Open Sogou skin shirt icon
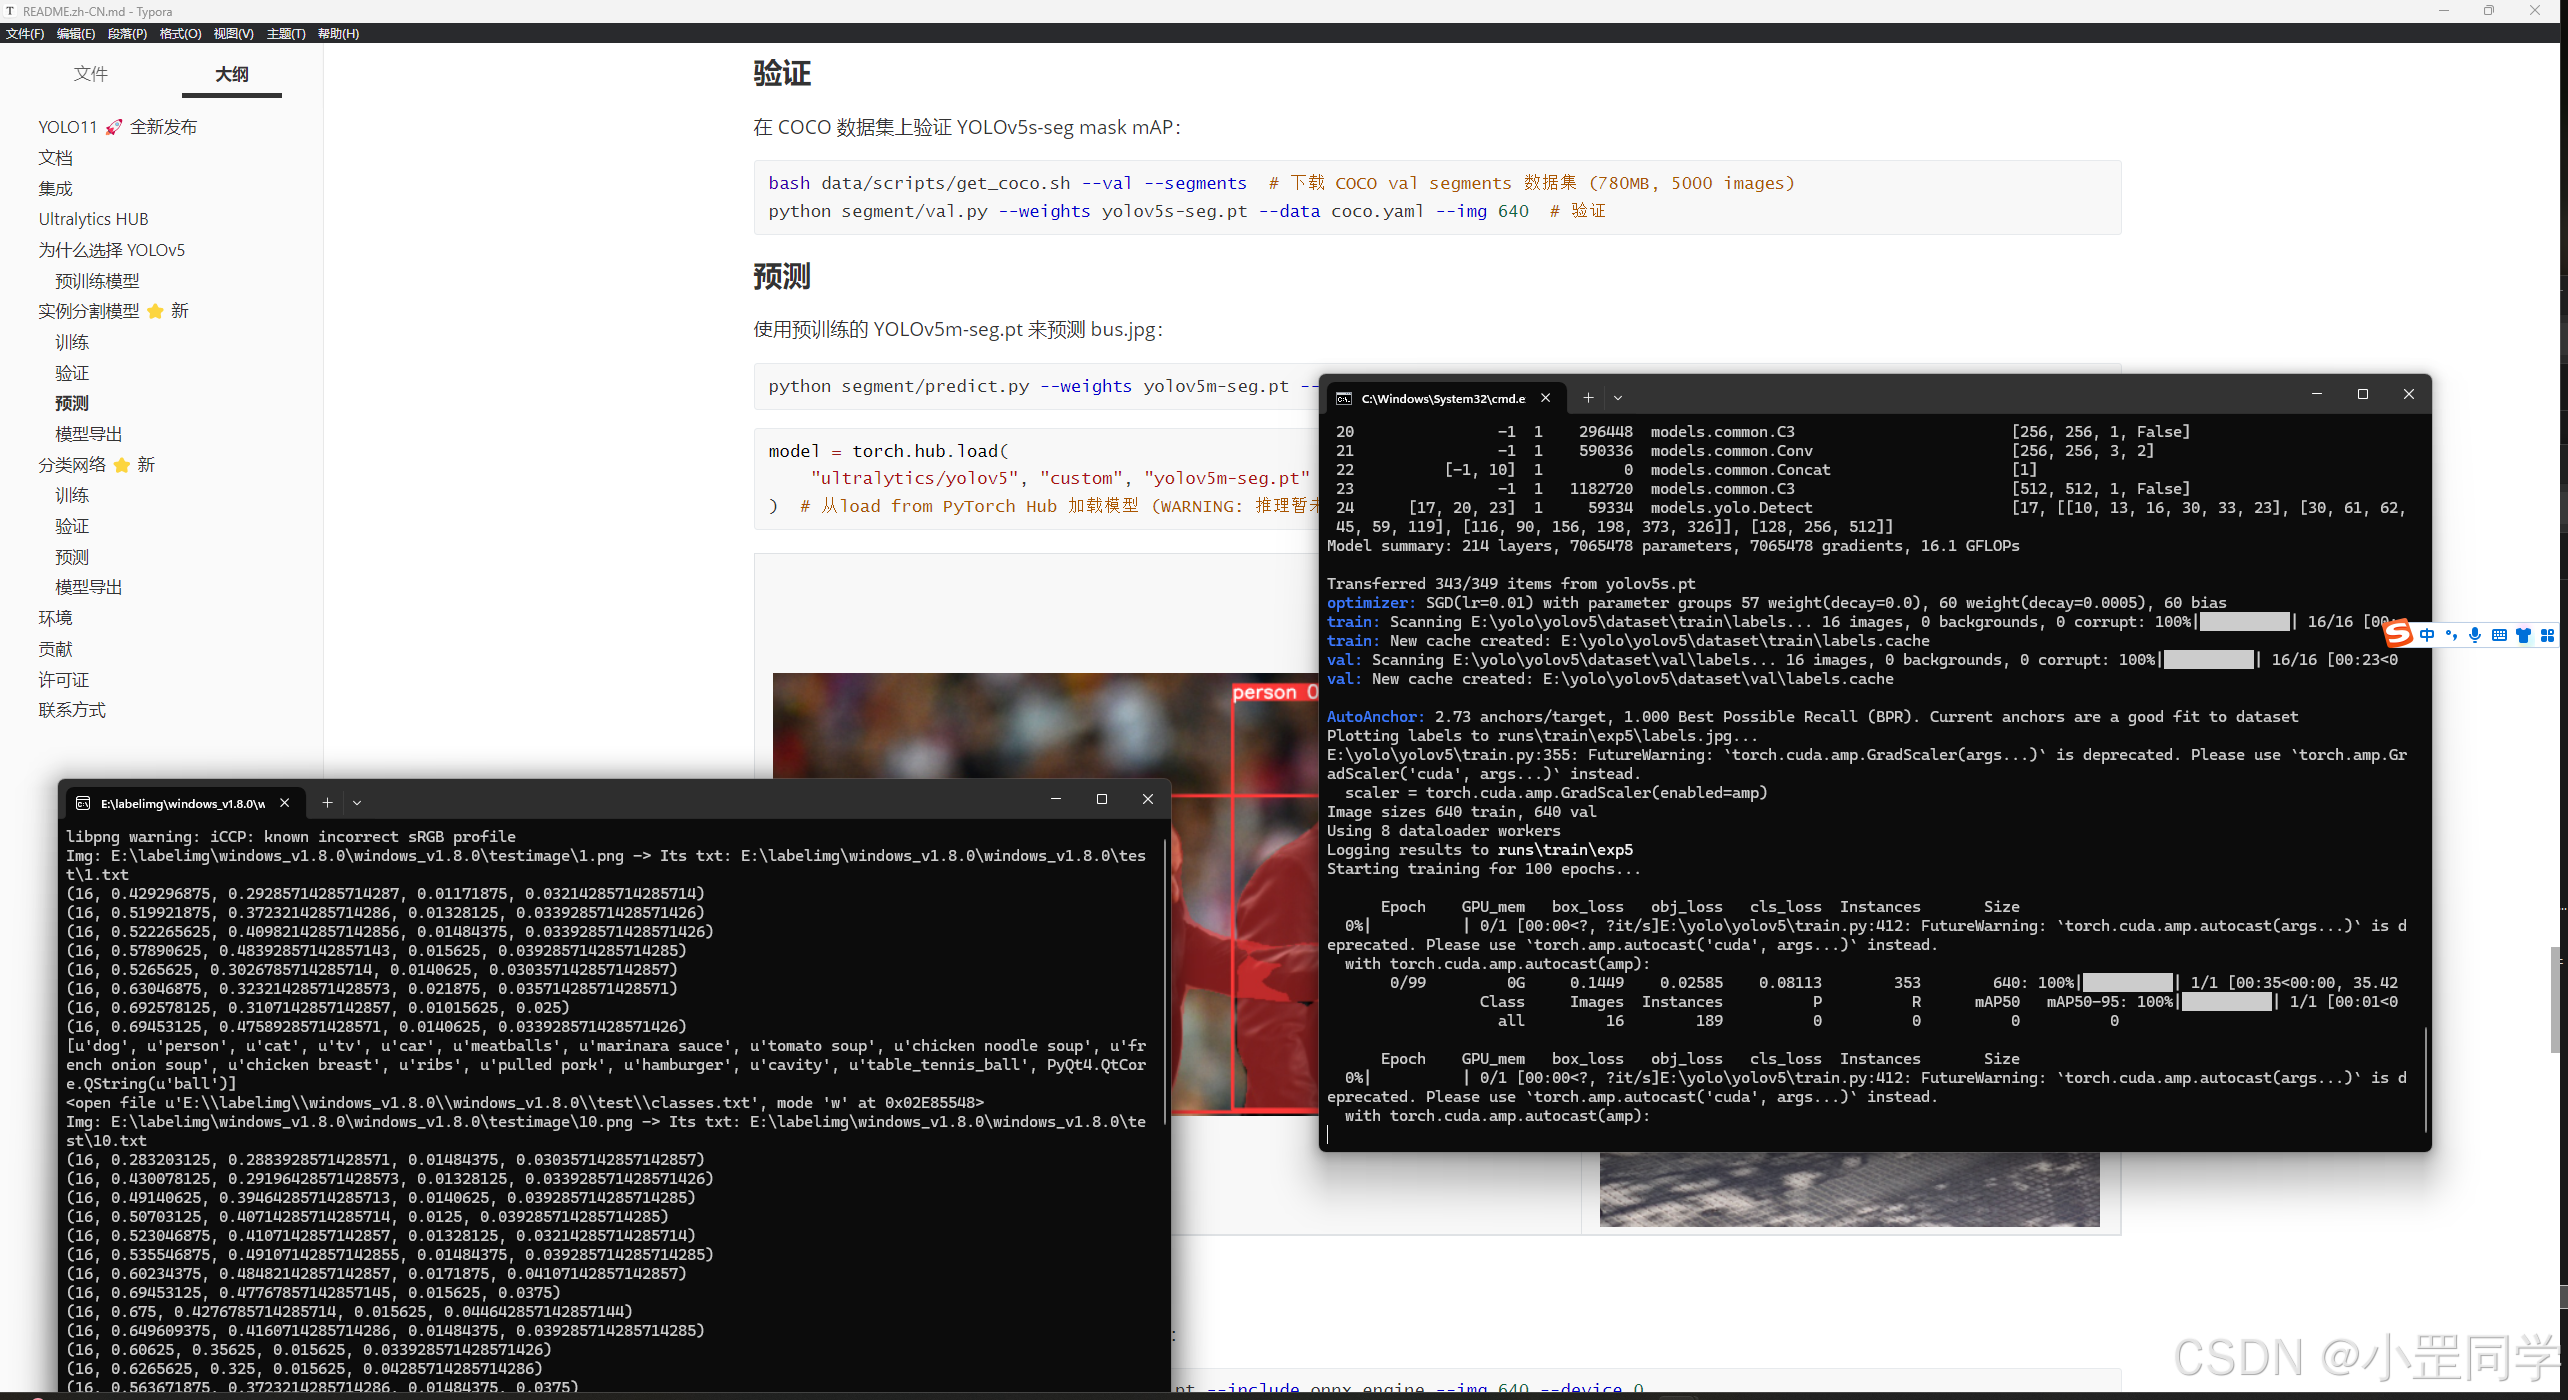Viewport: 2568px width, 1400px height. coord(2523,635)
